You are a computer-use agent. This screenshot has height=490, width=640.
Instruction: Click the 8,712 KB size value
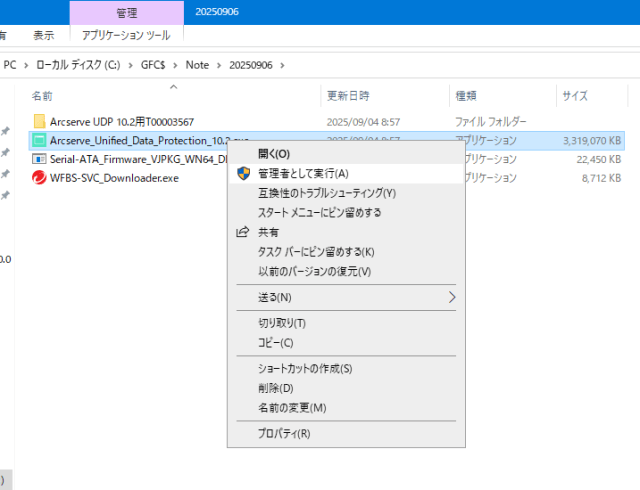point(602,178)
